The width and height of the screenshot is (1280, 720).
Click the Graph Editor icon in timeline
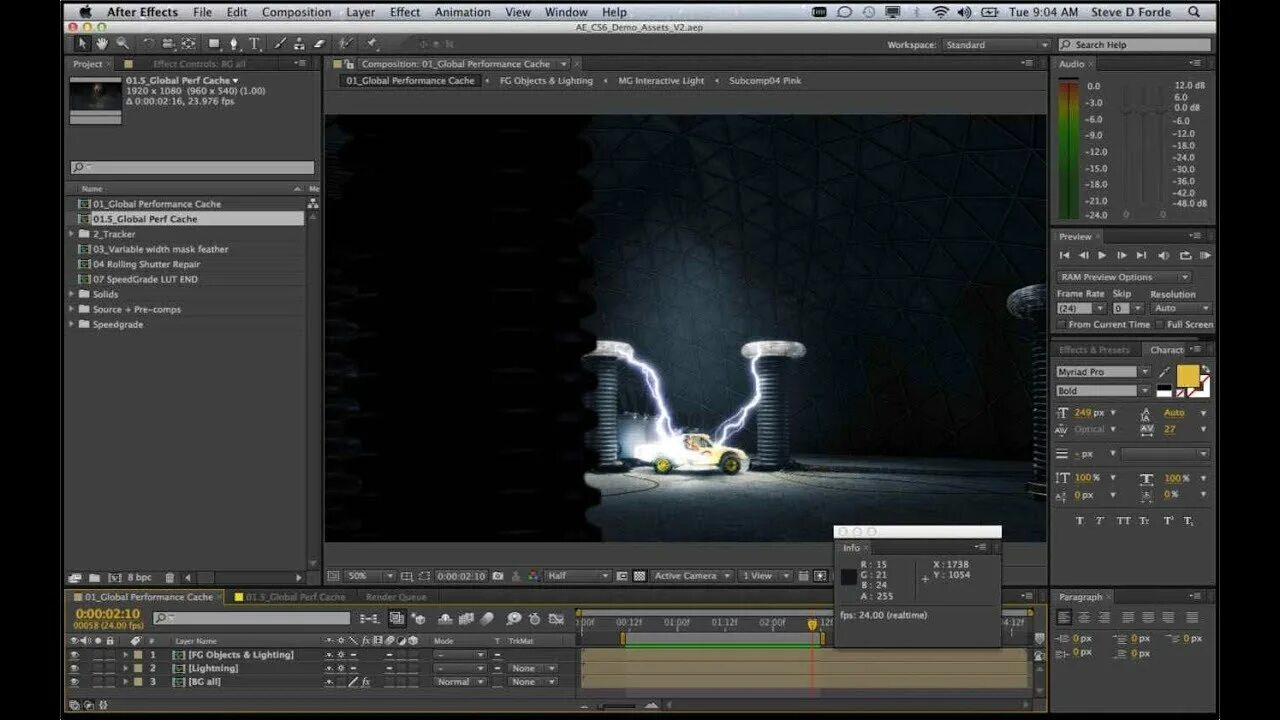[556, 618]
